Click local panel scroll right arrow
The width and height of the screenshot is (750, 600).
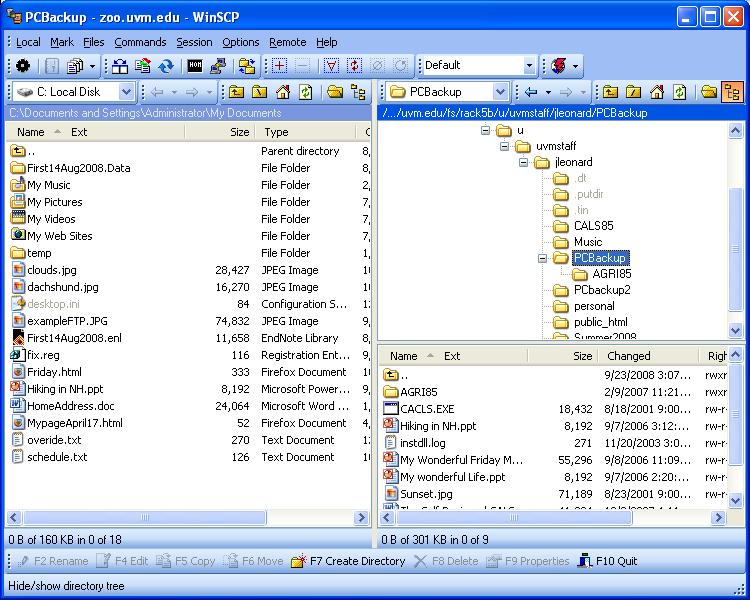coord(362,517)
